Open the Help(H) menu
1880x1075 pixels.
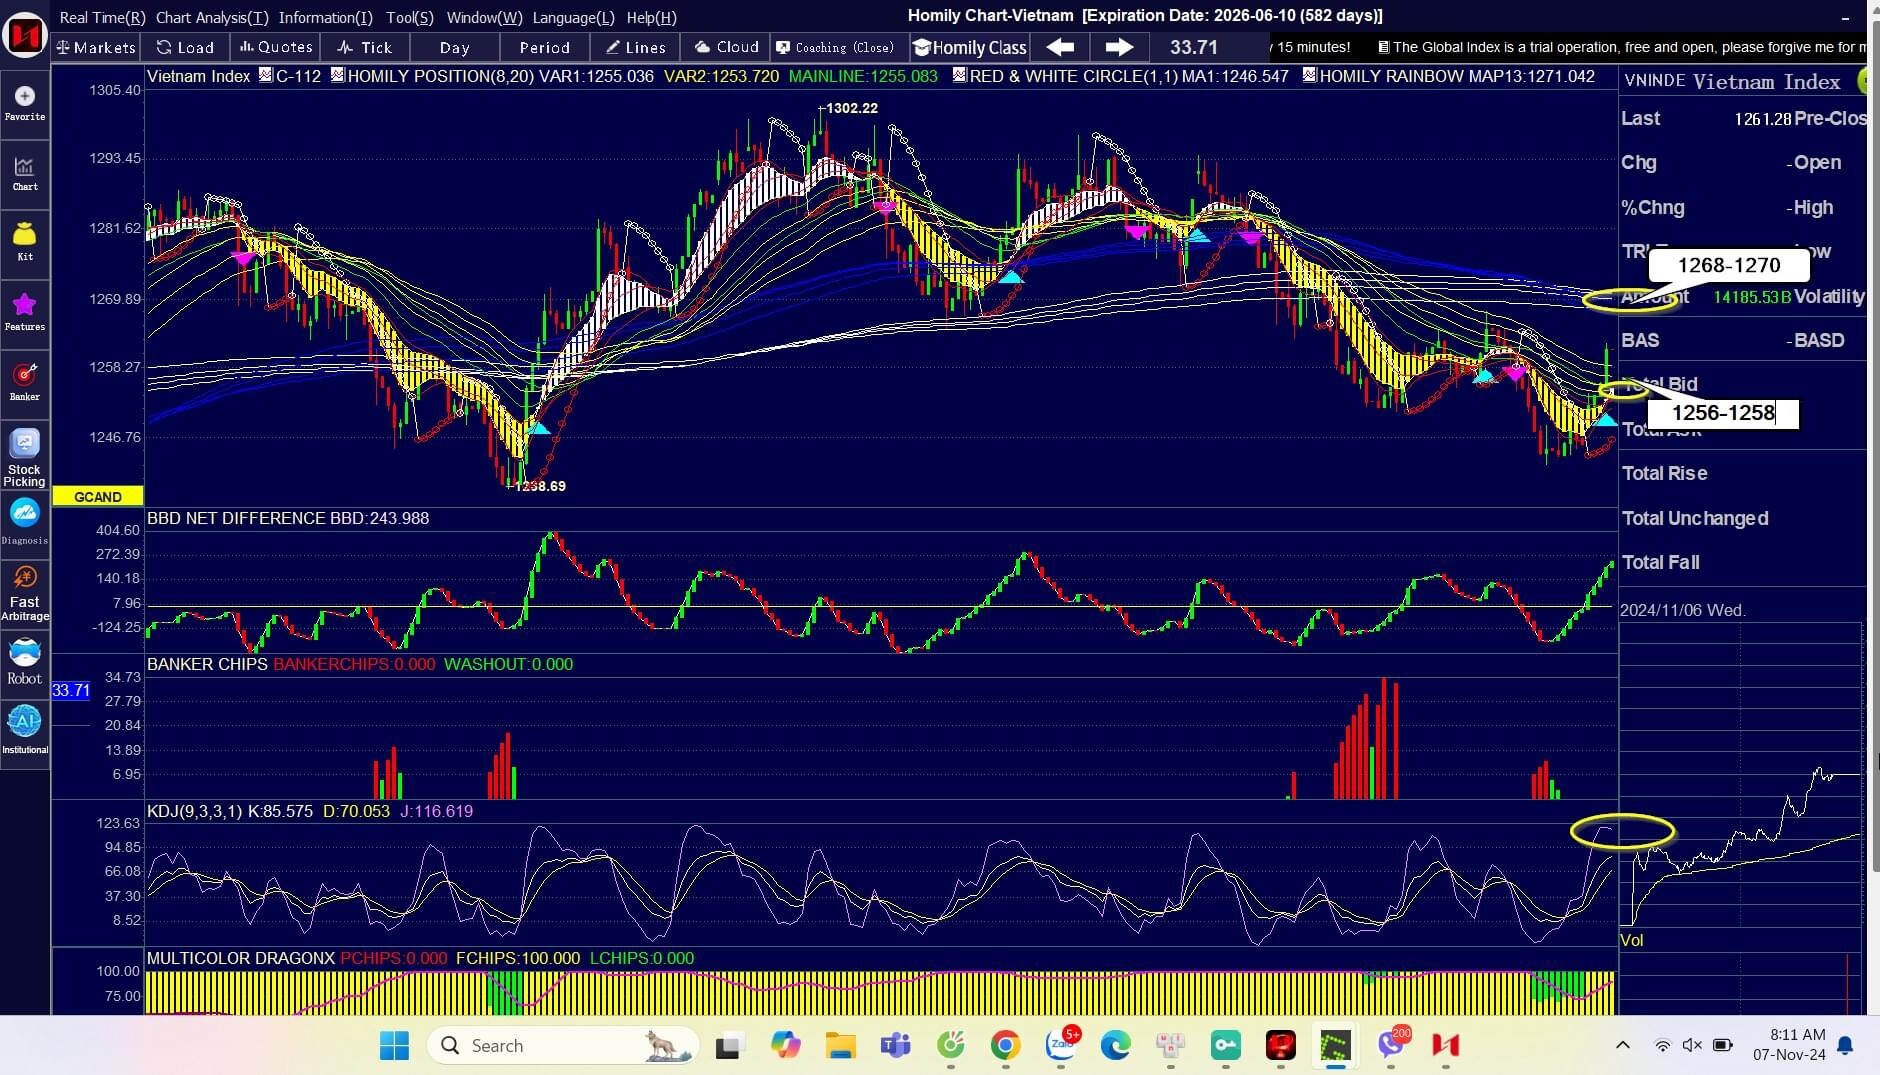click(x=651, y=17)
